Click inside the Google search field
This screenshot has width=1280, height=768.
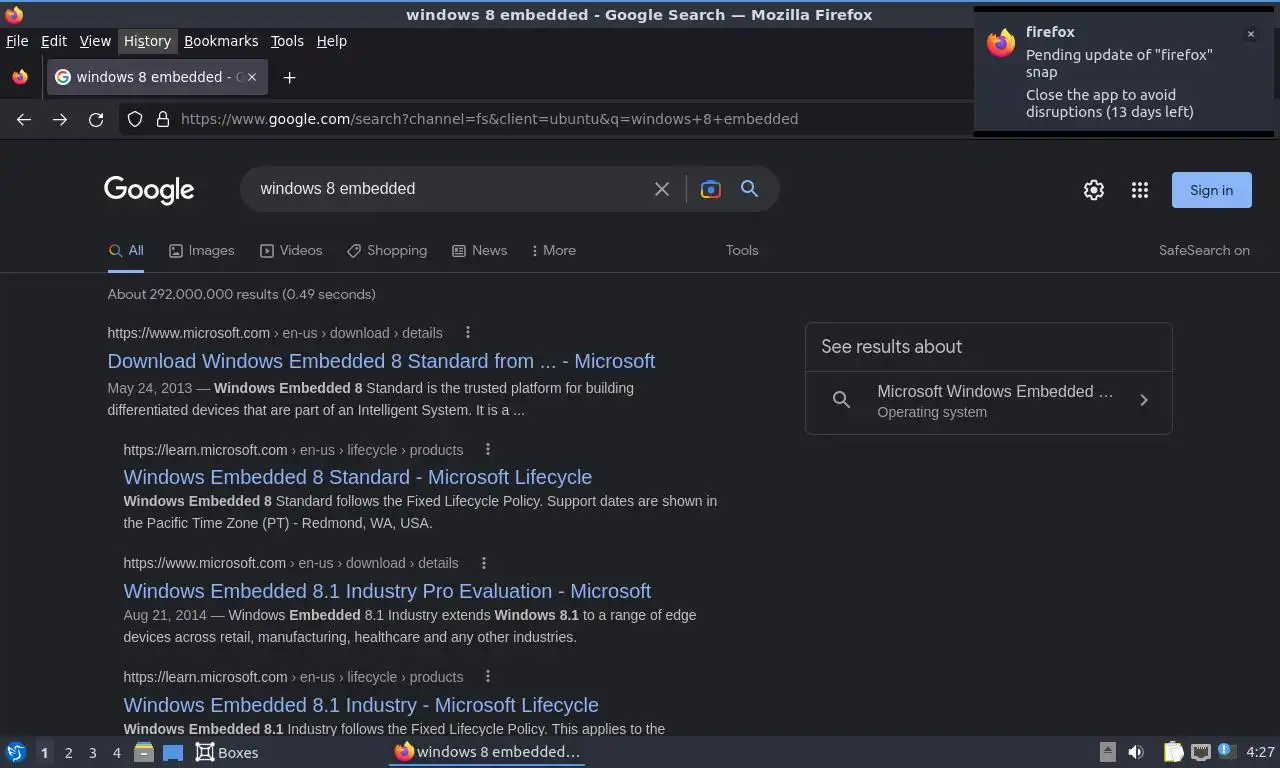point(450,189)
